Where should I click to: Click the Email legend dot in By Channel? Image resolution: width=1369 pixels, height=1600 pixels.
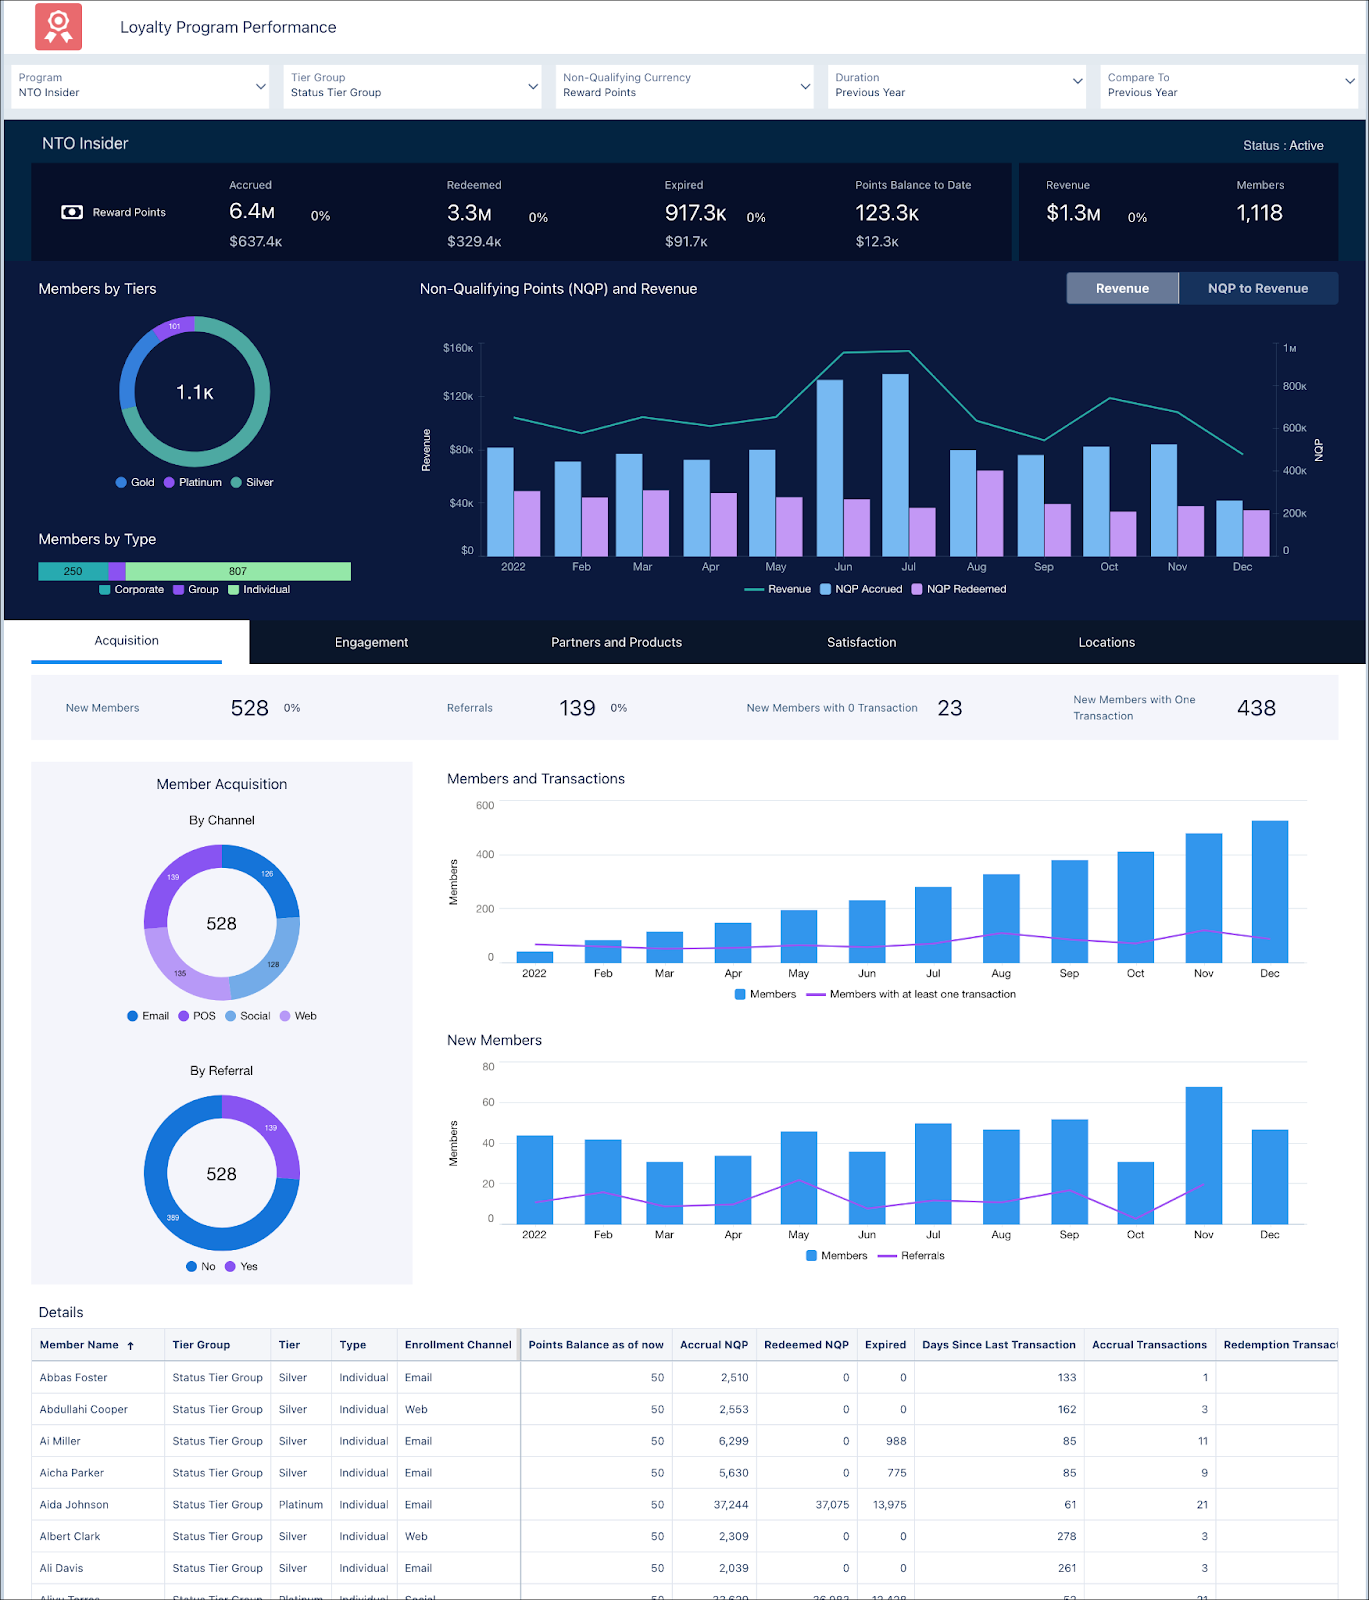coord(132,1016)
